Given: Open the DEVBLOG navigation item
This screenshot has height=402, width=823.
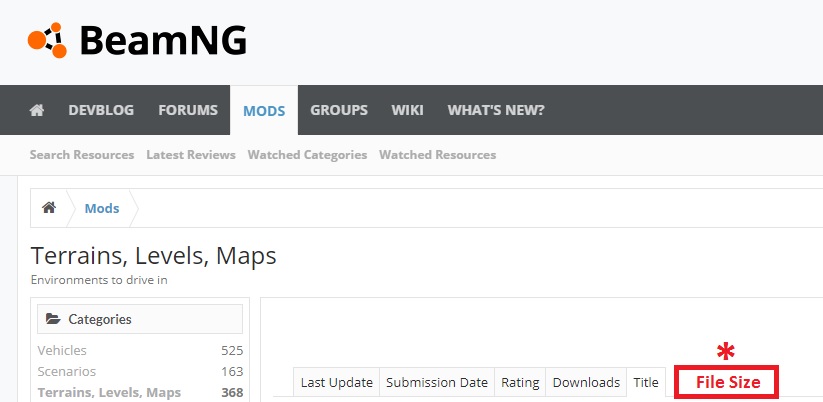Looking at the screenshot, I should [101, 110].
